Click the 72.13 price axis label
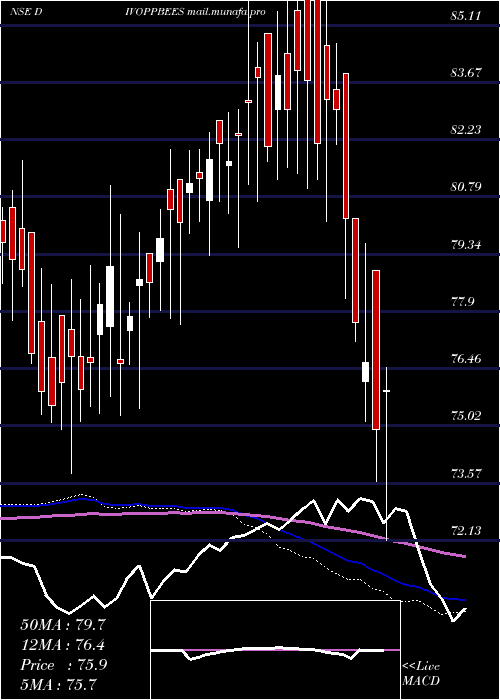500x700 pixels. click(466, 530)
